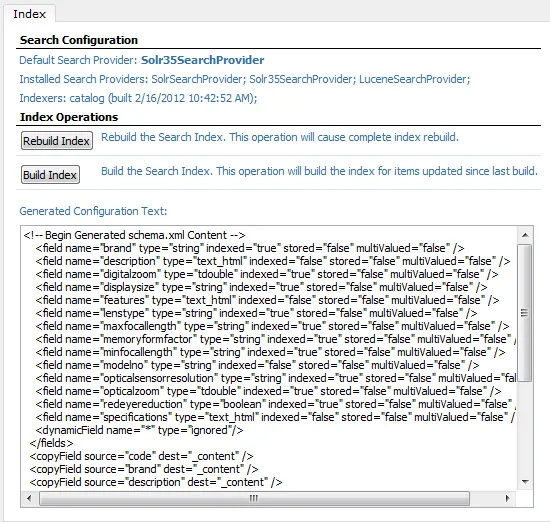The image size is (550, 522).
Task: Click the Generated Configuration Text label
Action: tap(93, 211)
